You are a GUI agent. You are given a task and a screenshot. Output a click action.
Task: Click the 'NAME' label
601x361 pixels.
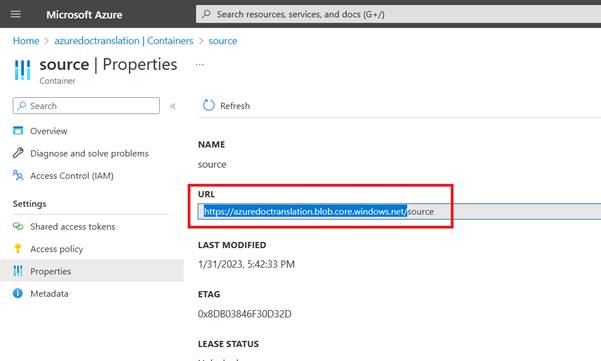point(211,144)
